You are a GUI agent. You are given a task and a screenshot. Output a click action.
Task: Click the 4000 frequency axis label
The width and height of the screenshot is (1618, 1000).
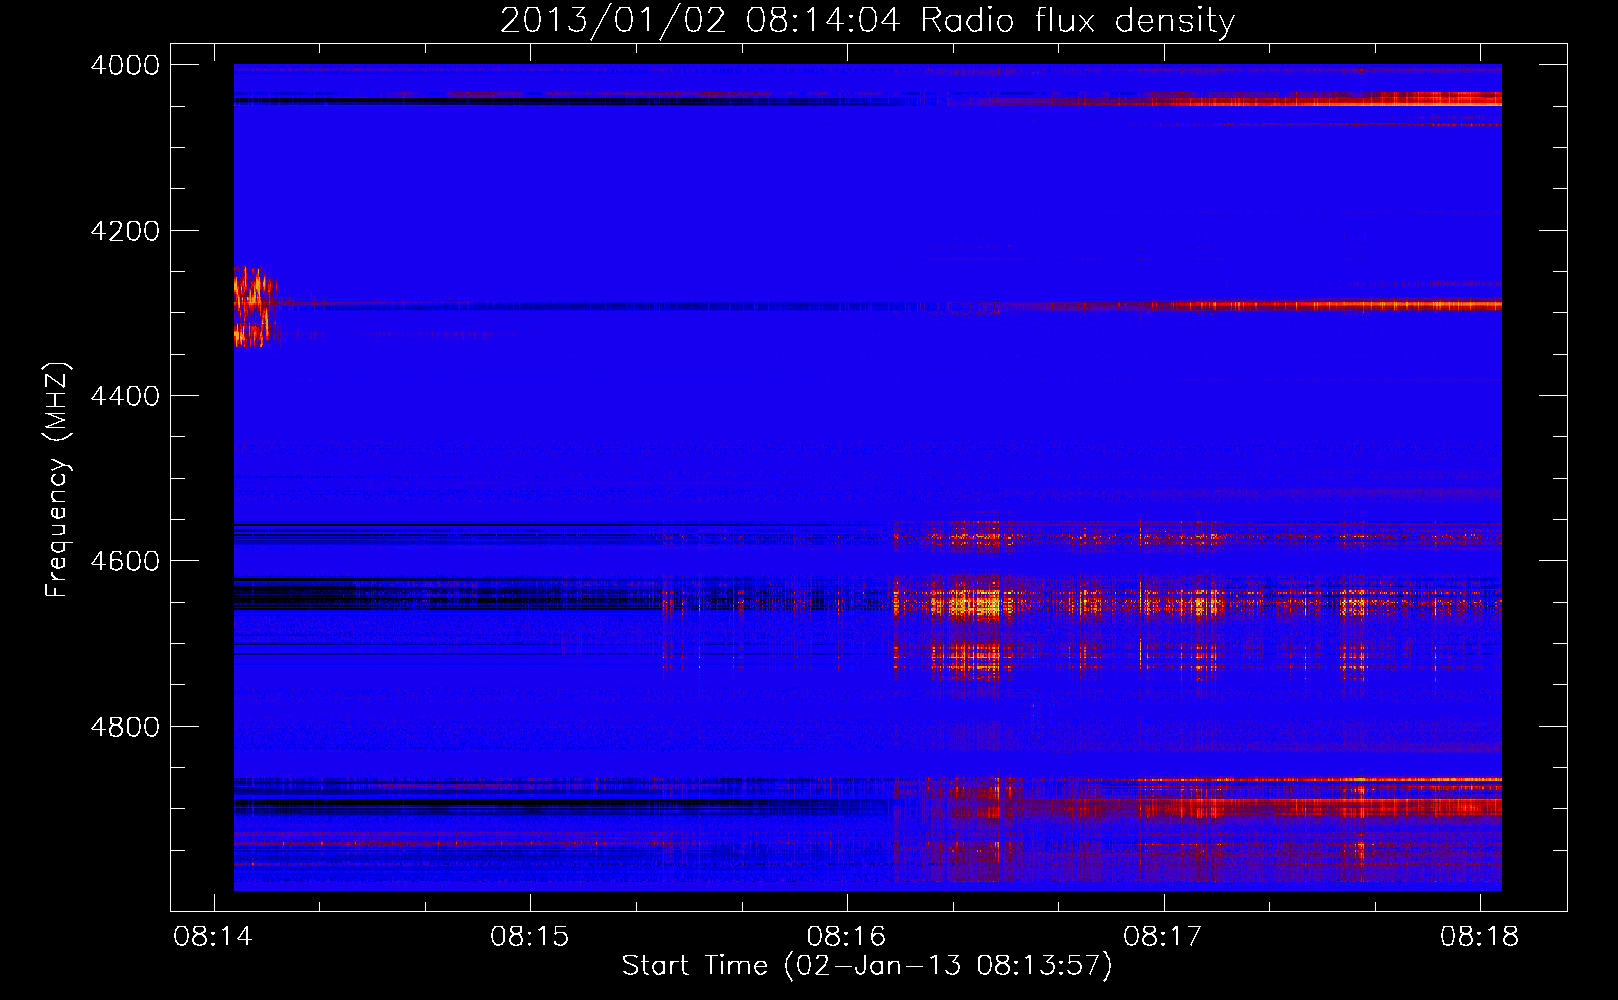(124, 65)
